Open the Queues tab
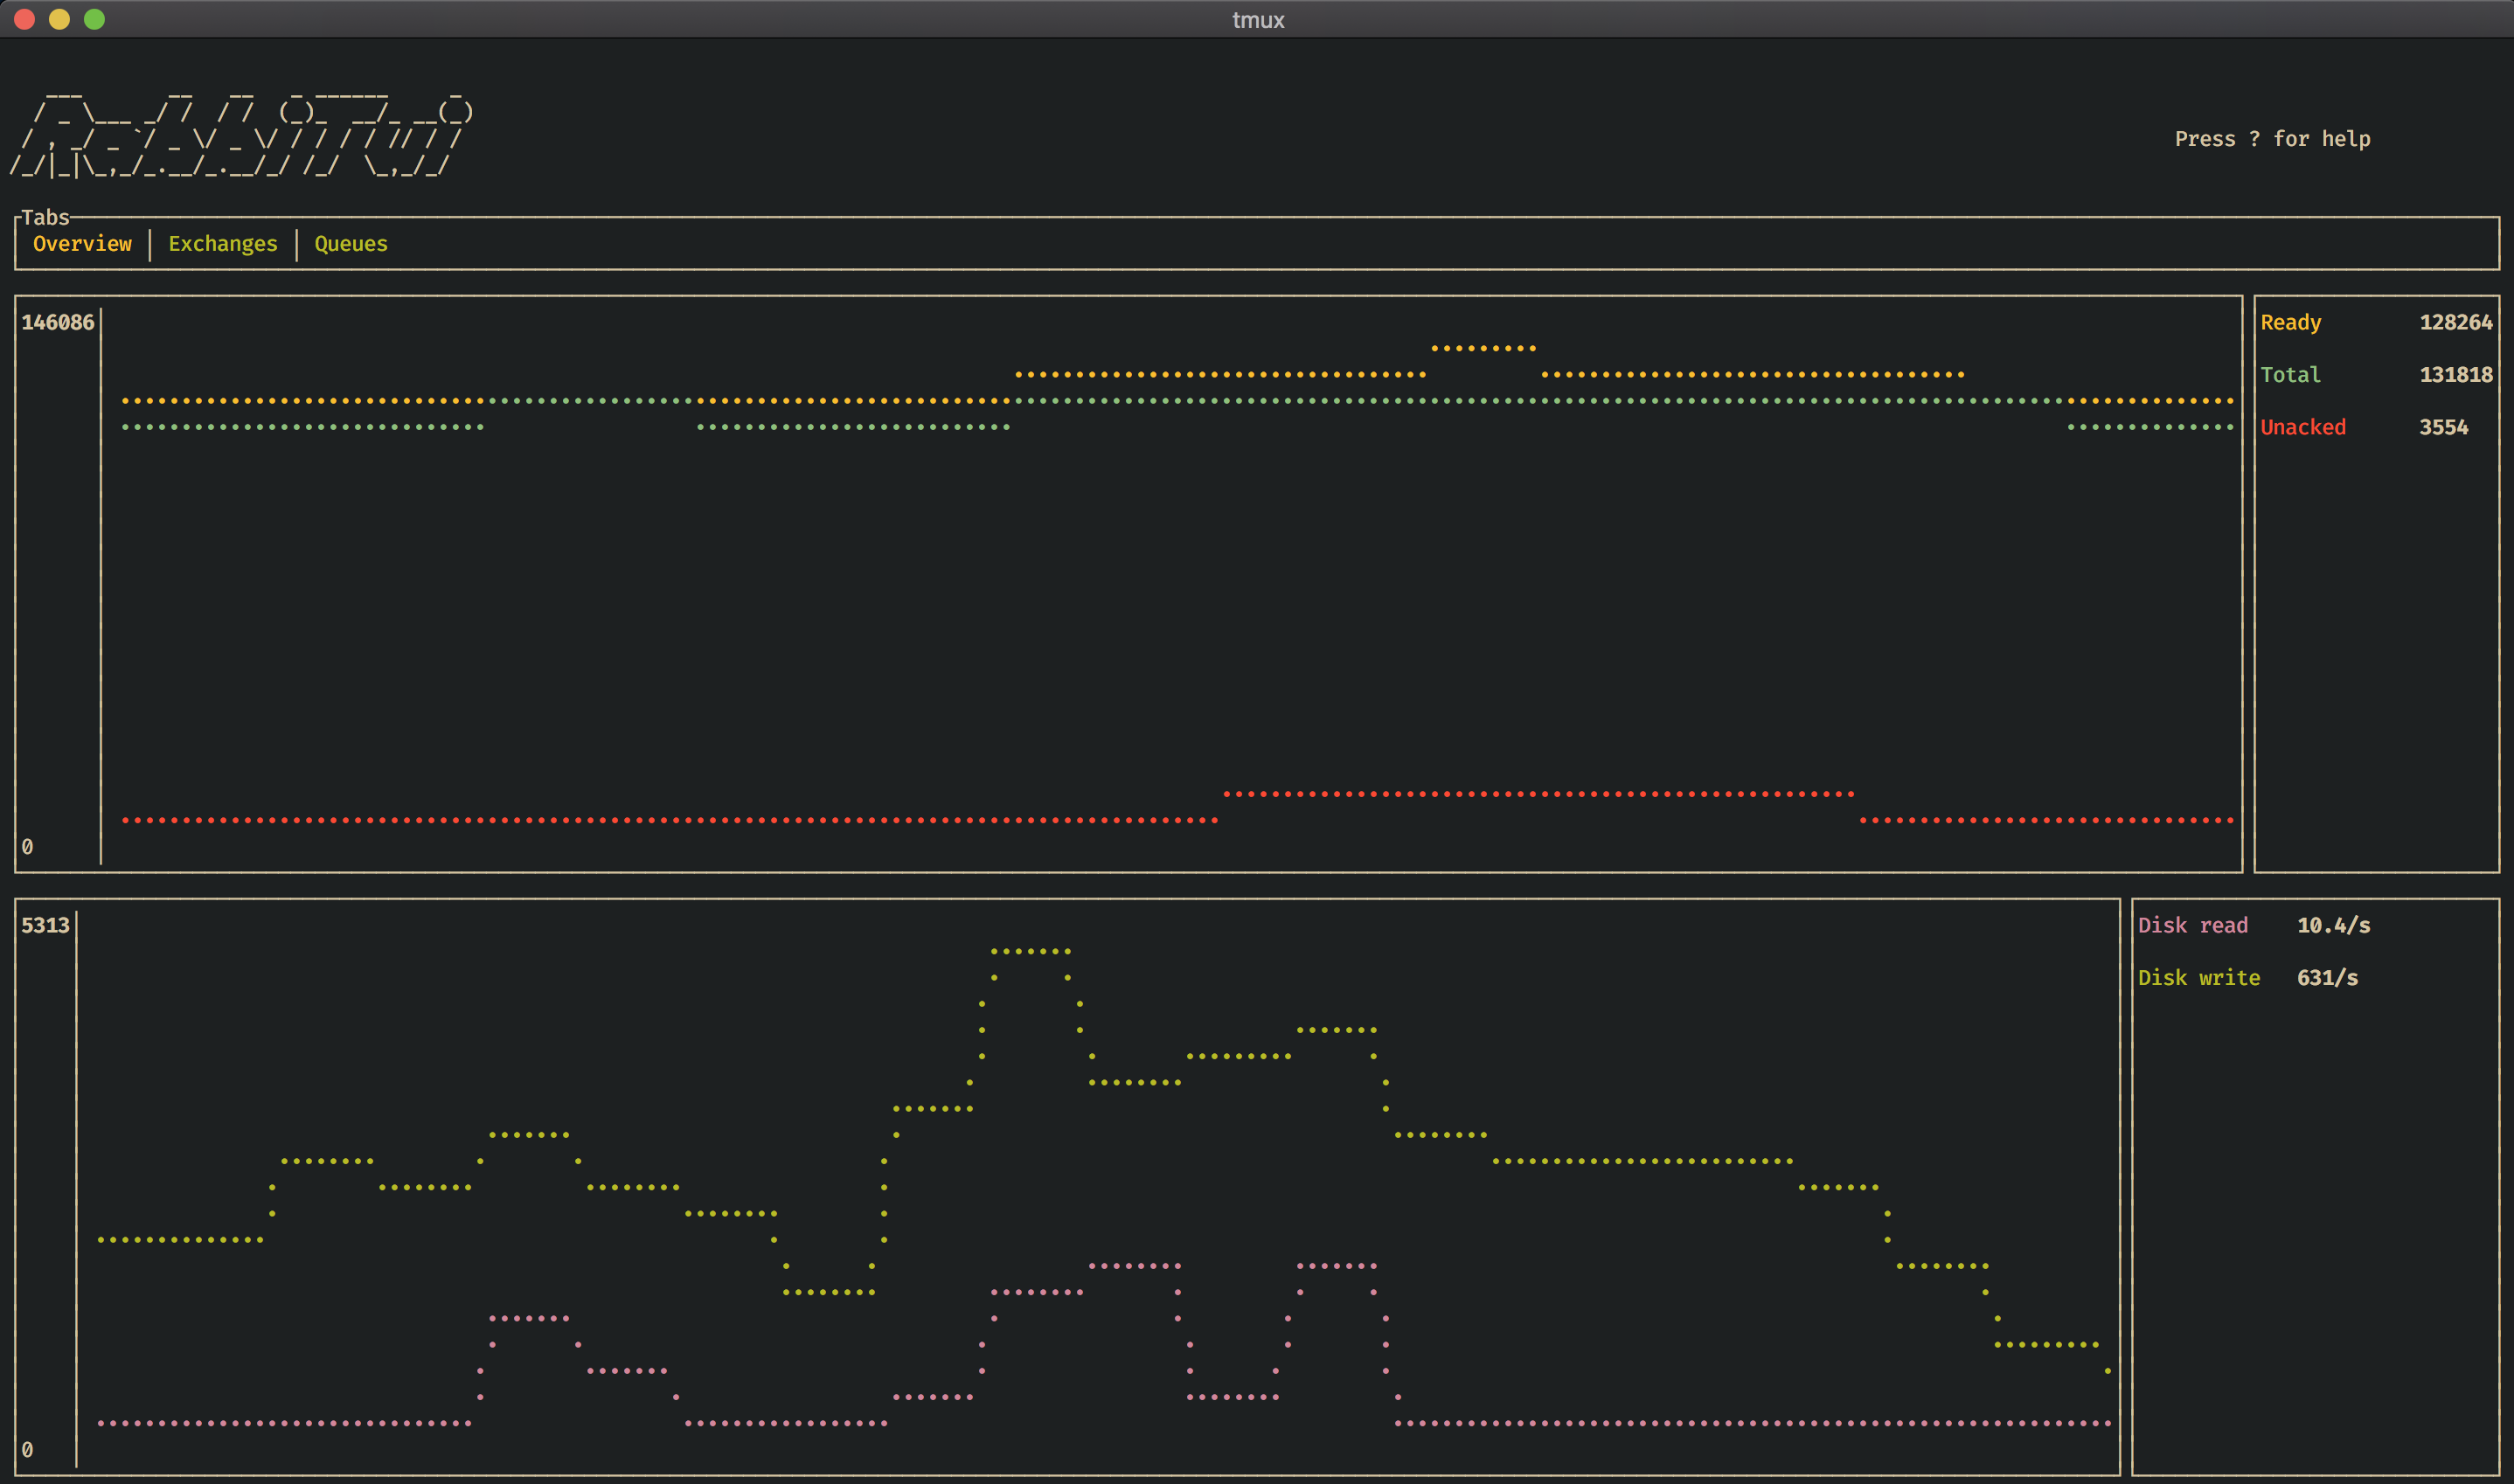Viewport: 2514px width, 1484px height. click(346, 242)
